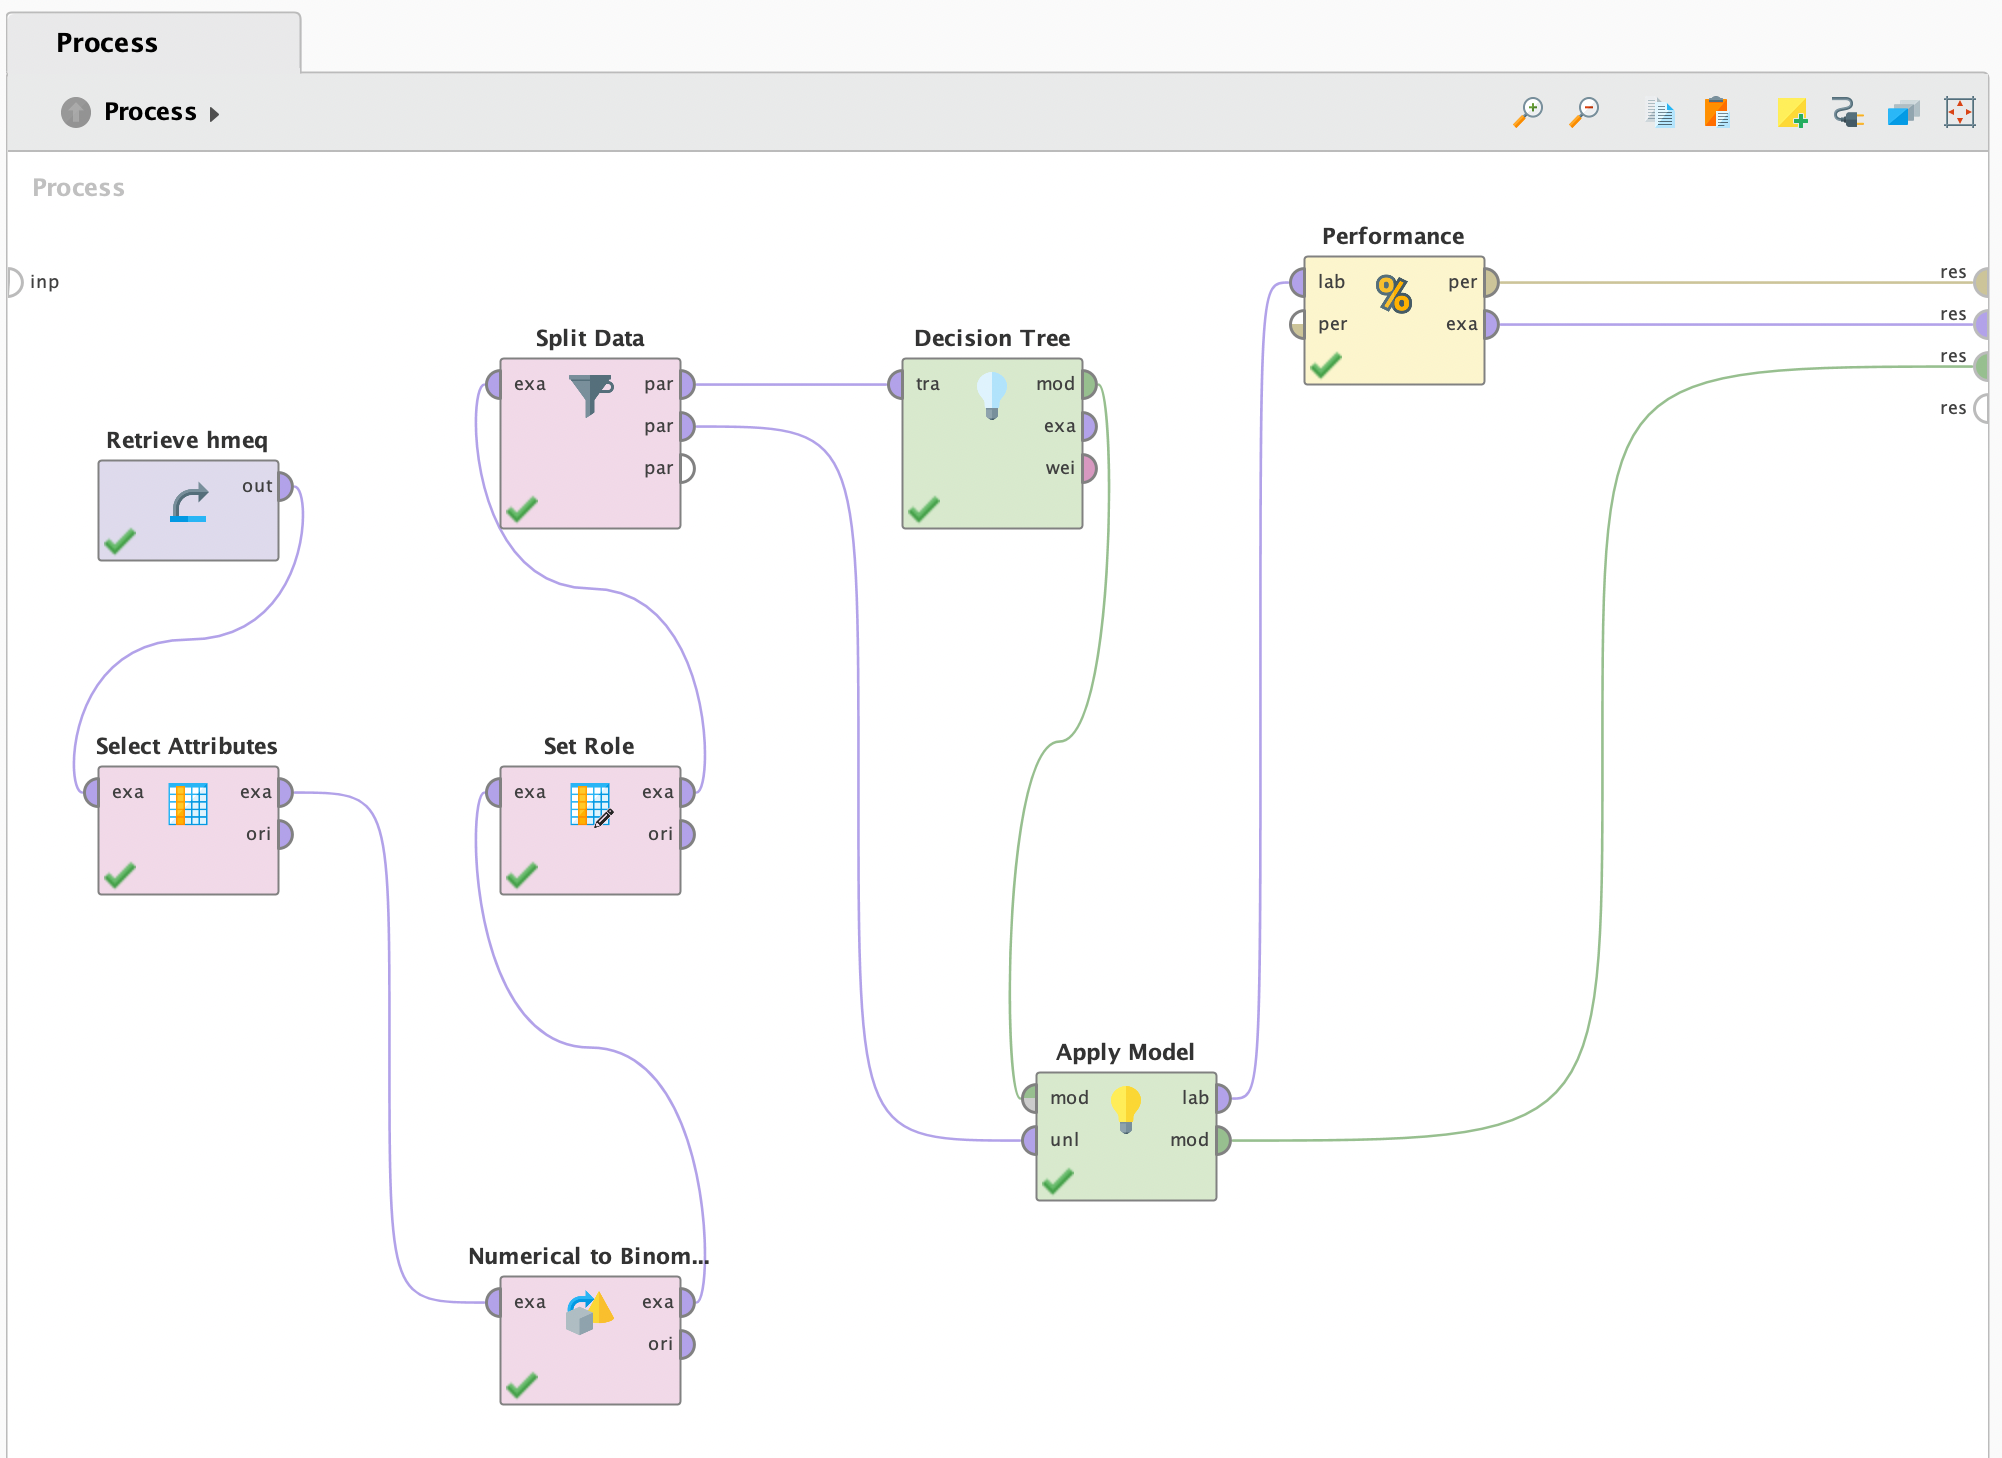The height and width of the screenshot is (1458, 2002).
Task: Switch to the Process tab
Action: tap(107, 43)
